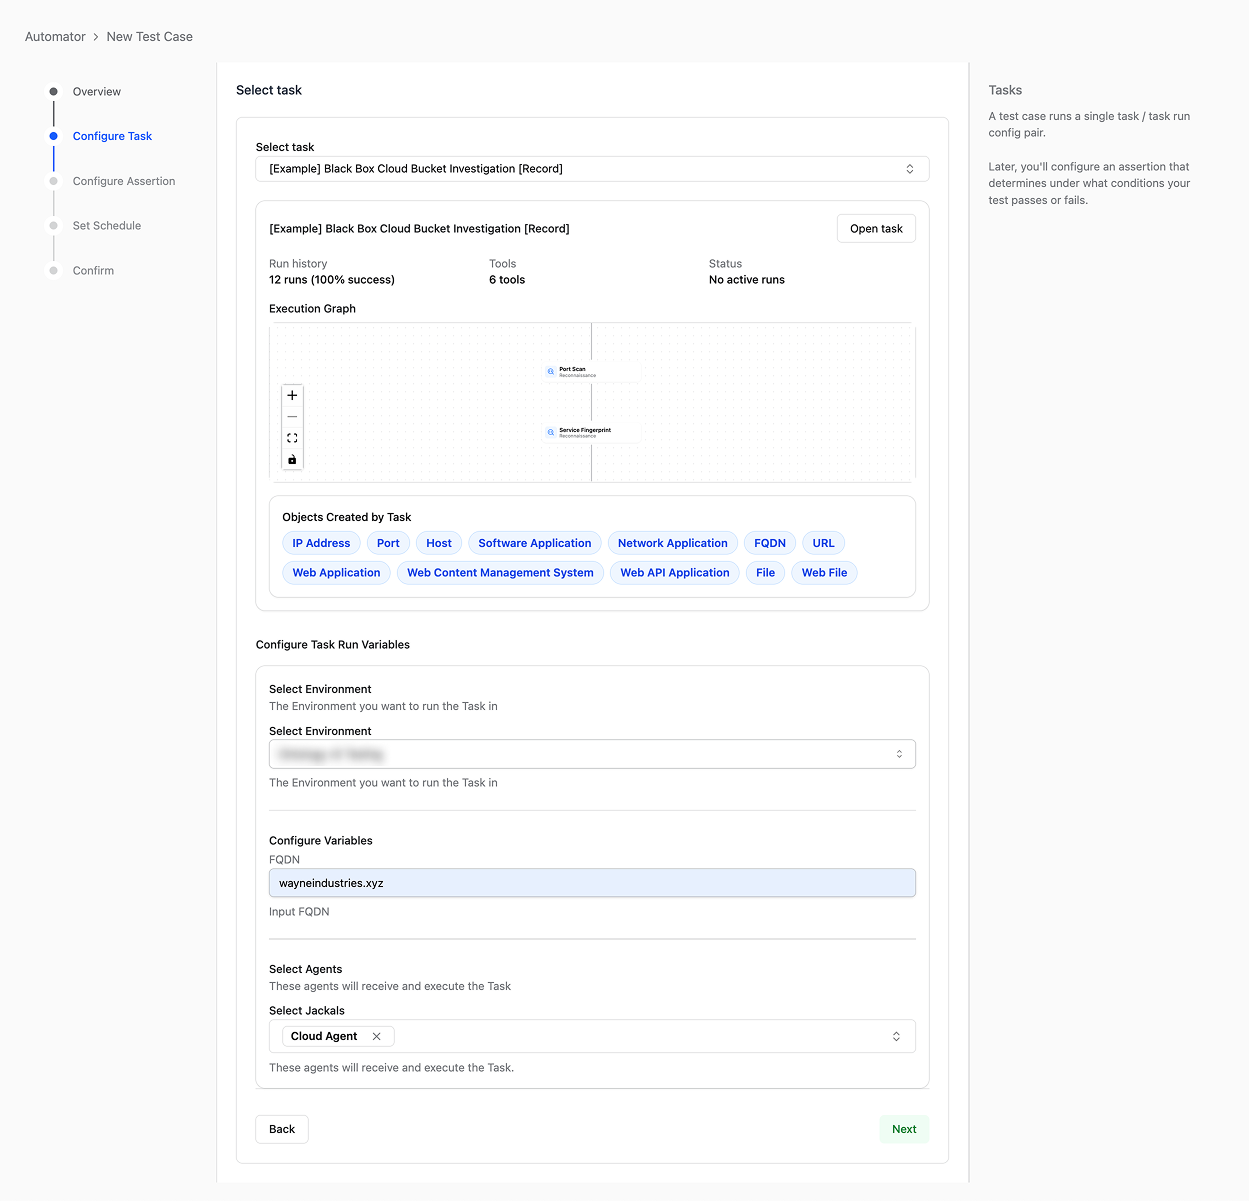Select the Service Fingerprint graph node

[x=590, y=432]
